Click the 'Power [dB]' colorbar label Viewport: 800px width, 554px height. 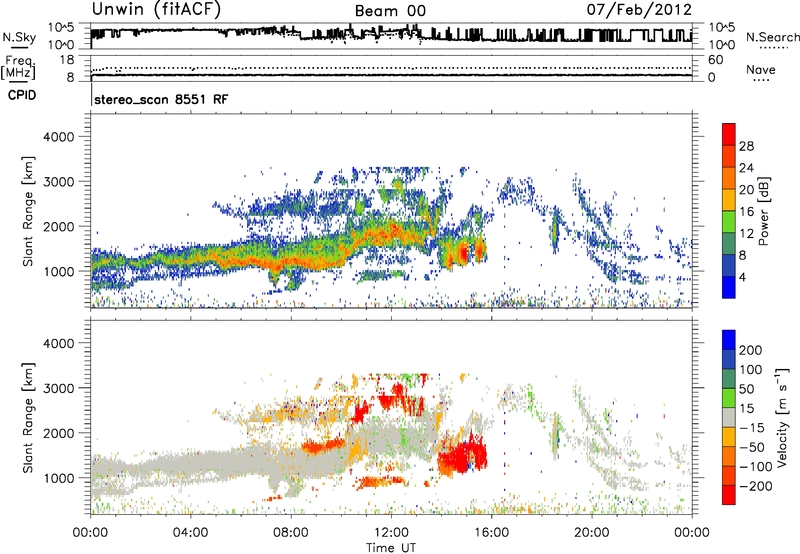[x=763, y=211]
